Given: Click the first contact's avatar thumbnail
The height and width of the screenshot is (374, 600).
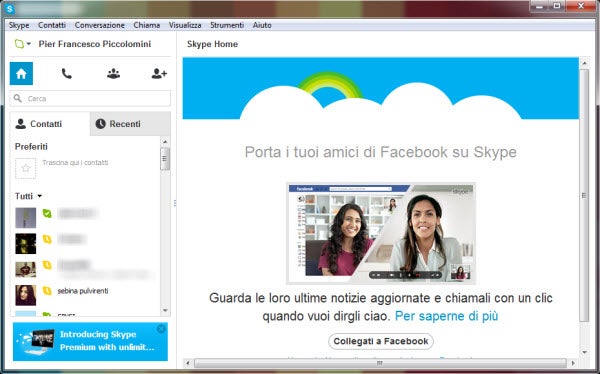Looking at the screenshot, I should tap(26, 218).
